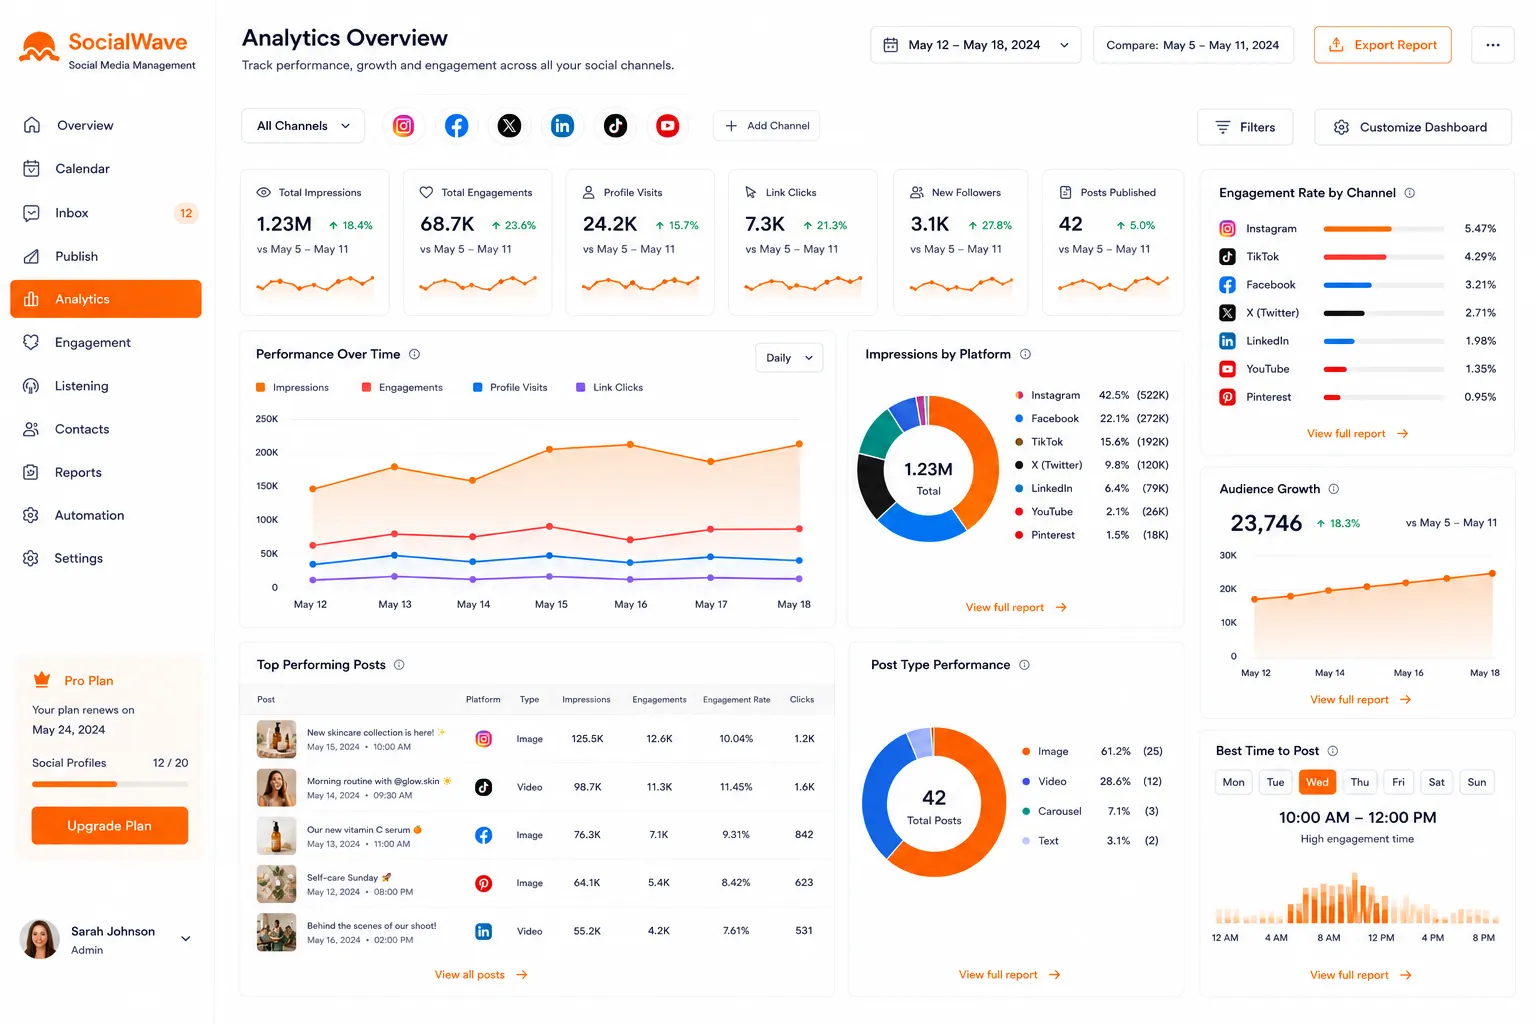1536x1024 pixels.
Task: Filter by LinkedIn channel icon
Action: tap(563, 126)
